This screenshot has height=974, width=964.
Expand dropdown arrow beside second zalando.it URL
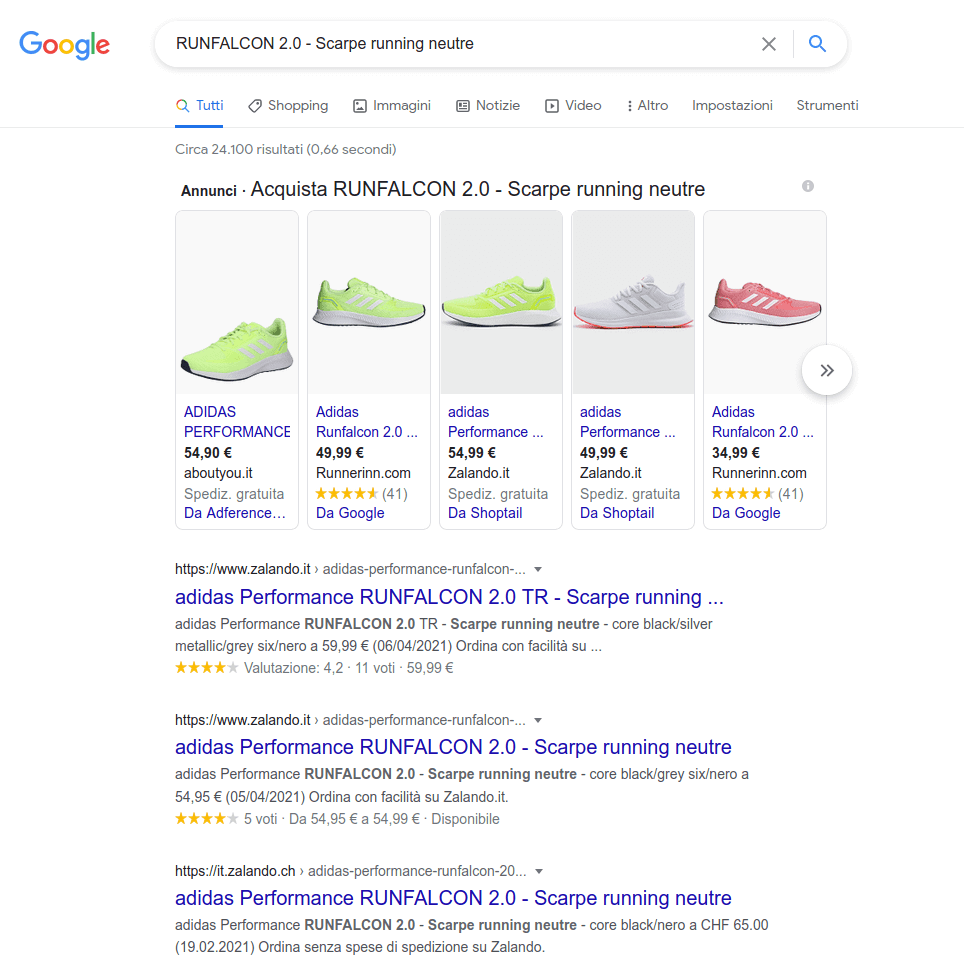tap(539, 720)
